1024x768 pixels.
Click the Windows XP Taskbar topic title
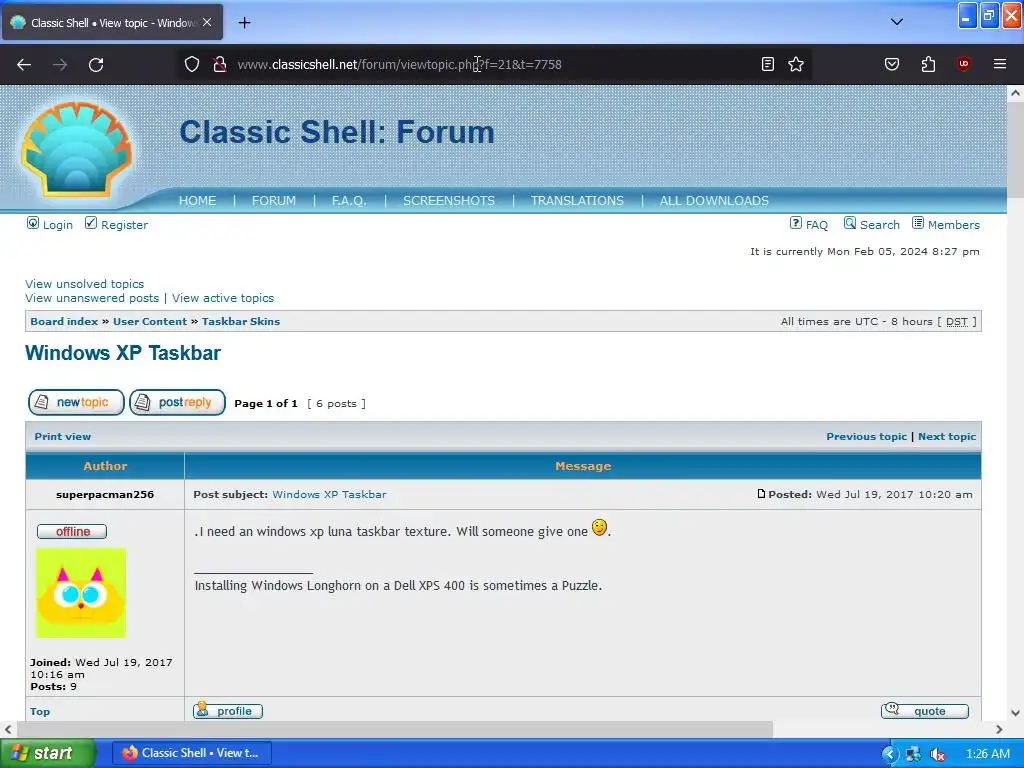[123, 353]
